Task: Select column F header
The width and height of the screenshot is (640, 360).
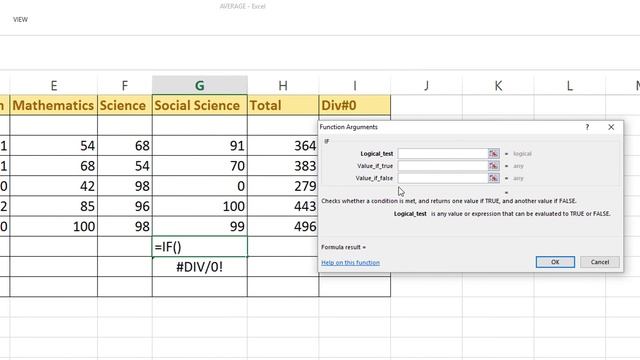Action: tap(125, 85)
